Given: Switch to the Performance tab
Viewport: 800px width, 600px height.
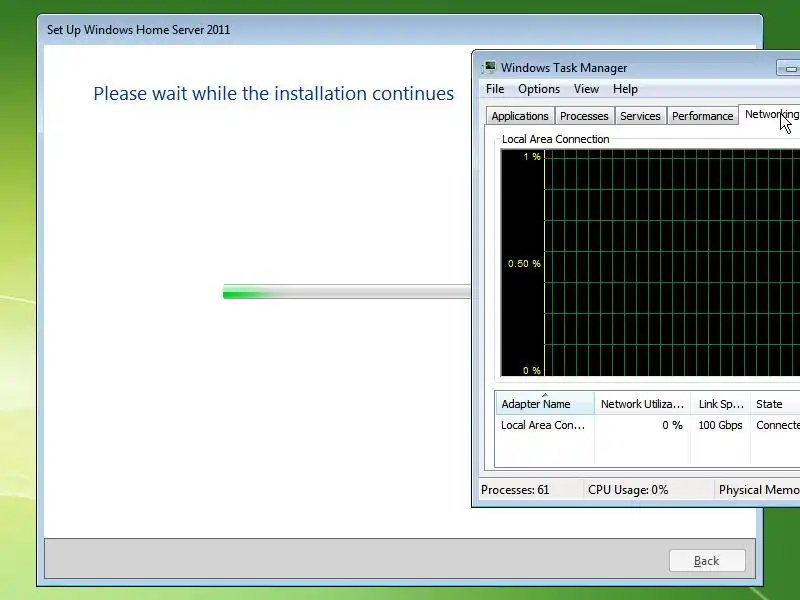Looking at the screenshot, I should click(x=703, y=116).
